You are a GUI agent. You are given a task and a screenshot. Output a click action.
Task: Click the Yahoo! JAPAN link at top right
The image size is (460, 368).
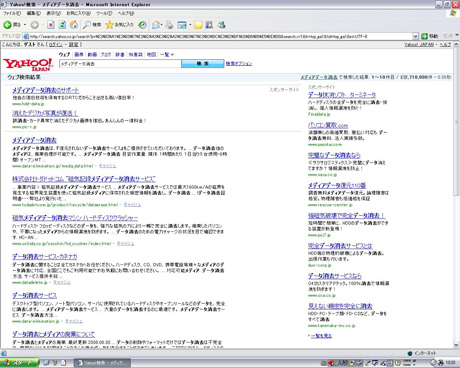(419, 45)
